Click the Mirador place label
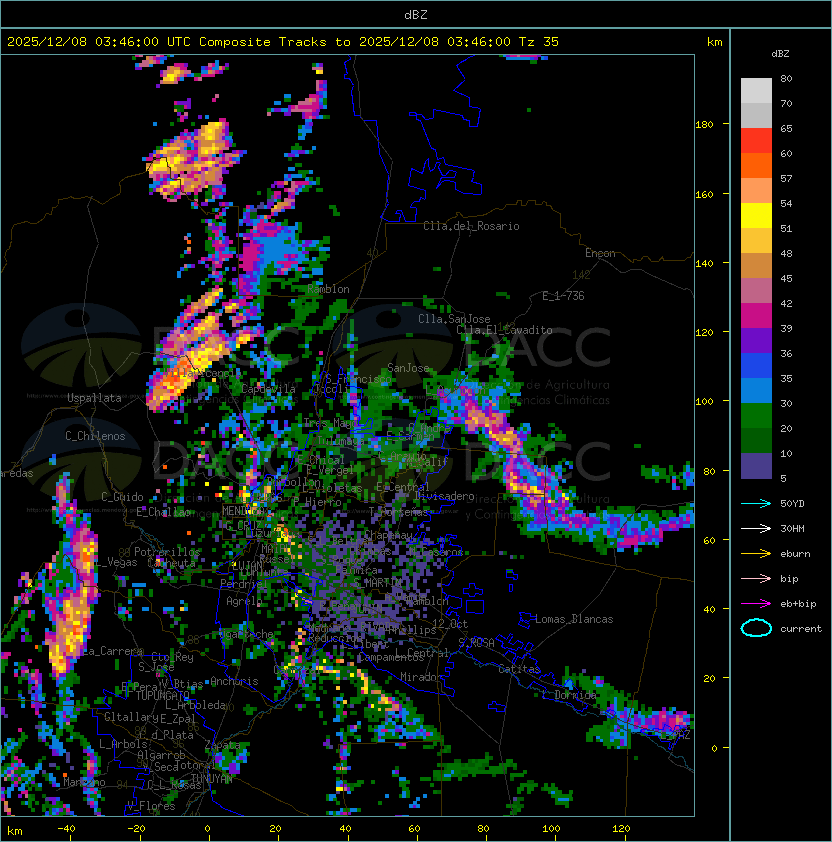This screenshot has height=842, width=832. [x=422, y=677]
